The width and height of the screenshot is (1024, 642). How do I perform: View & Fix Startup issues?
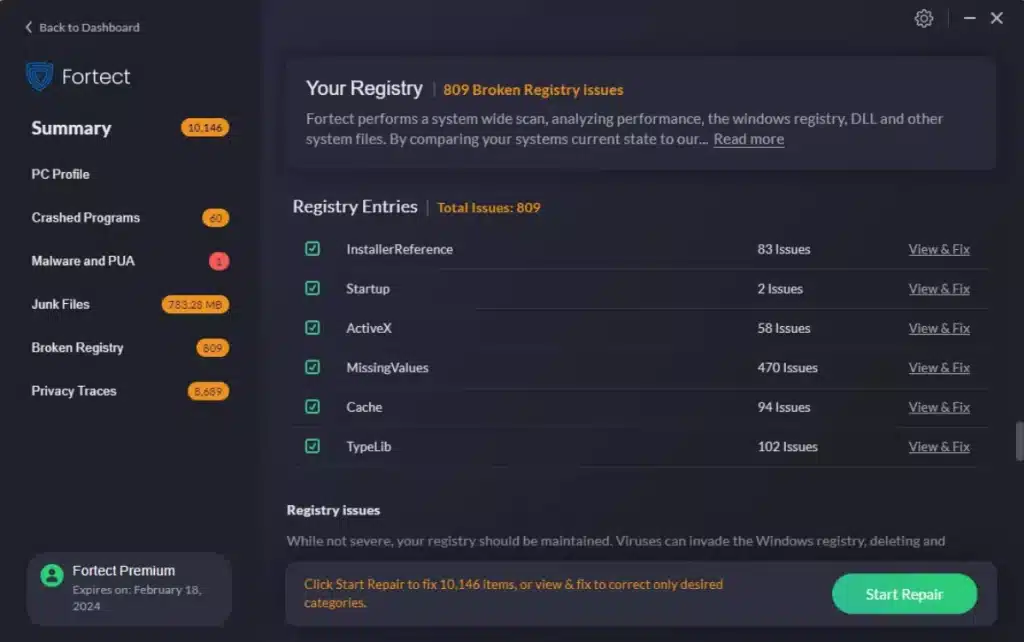(938, 289)
